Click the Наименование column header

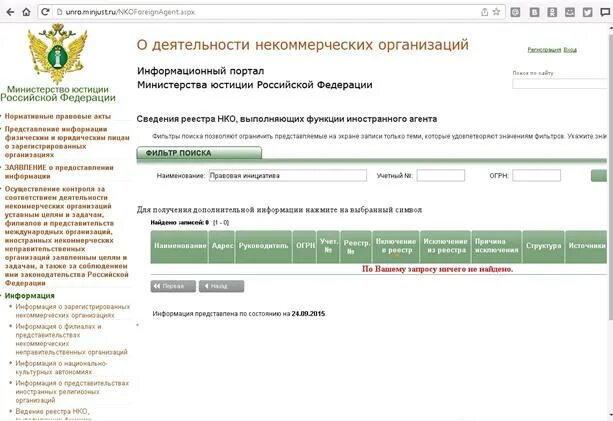(x=179, y=246)
